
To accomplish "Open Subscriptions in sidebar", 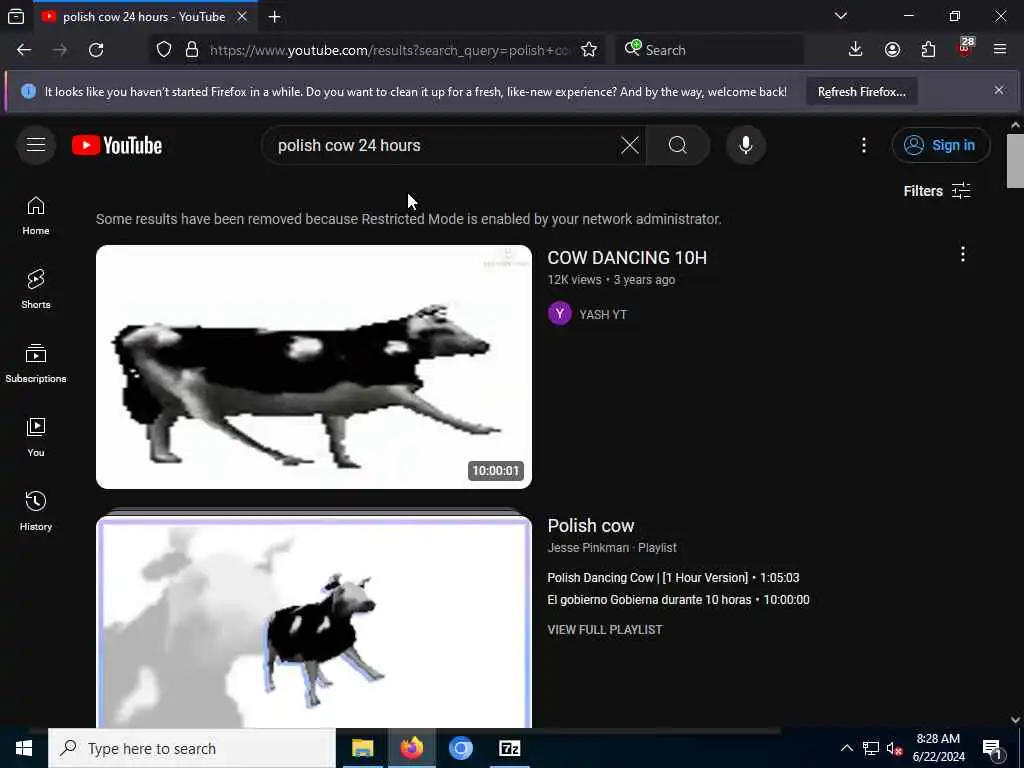I will pos(36,363).
